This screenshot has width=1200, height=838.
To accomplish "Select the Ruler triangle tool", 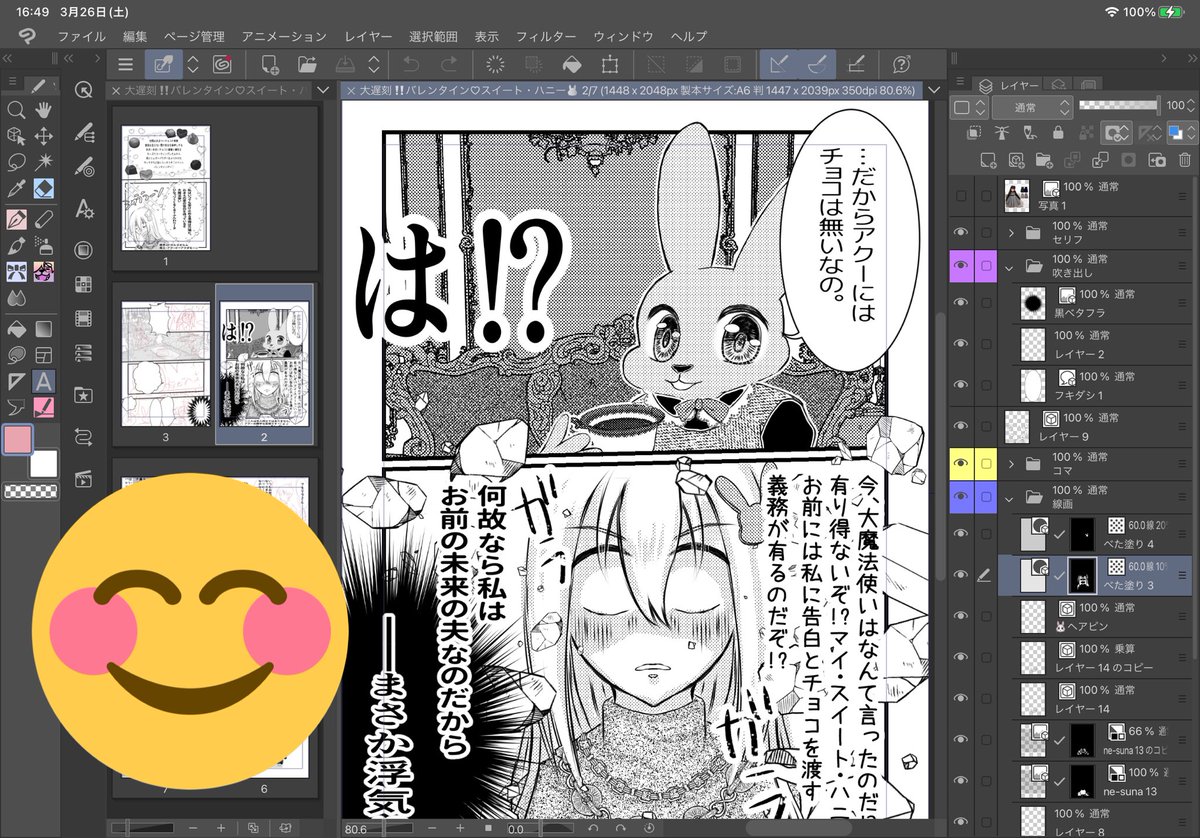I will tap(16, 380).
